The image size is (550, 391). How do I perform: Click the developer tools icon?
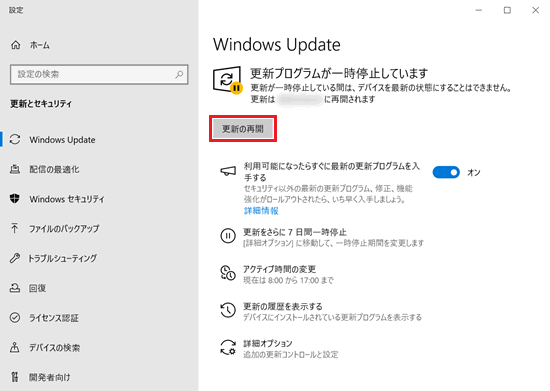[14, 377]
